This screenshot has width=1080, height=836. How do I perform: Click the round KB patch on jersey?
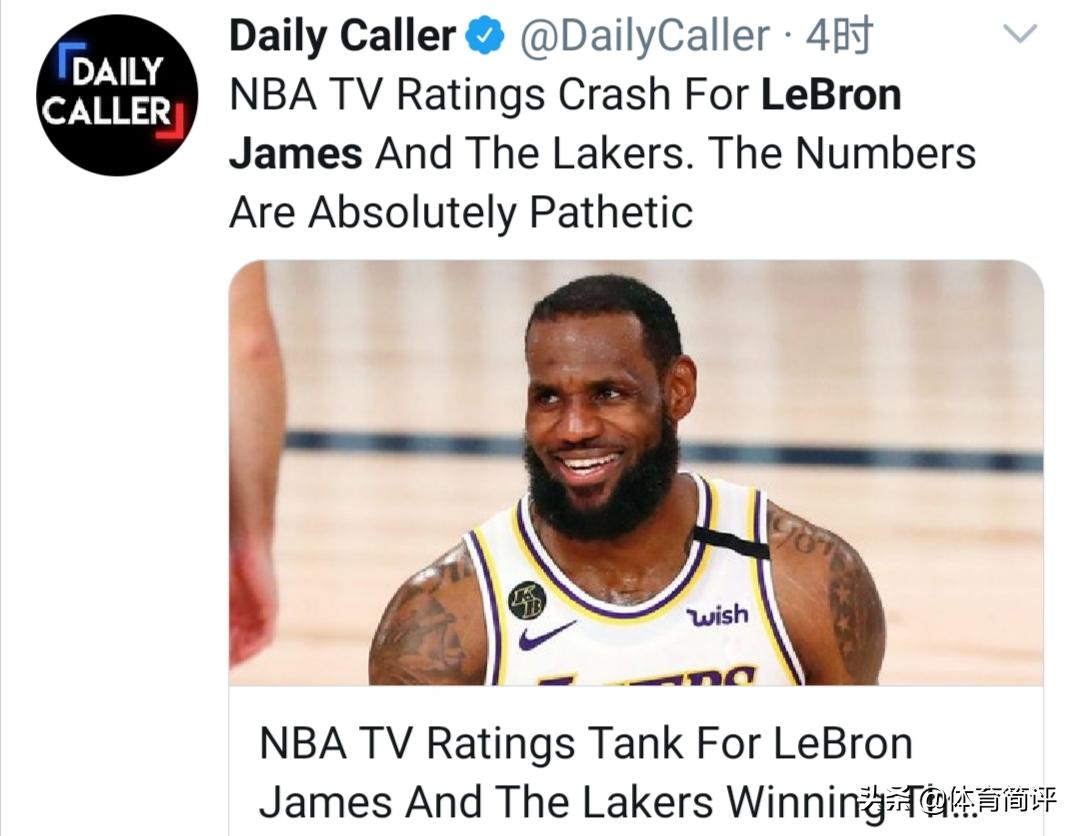(527, 600)
